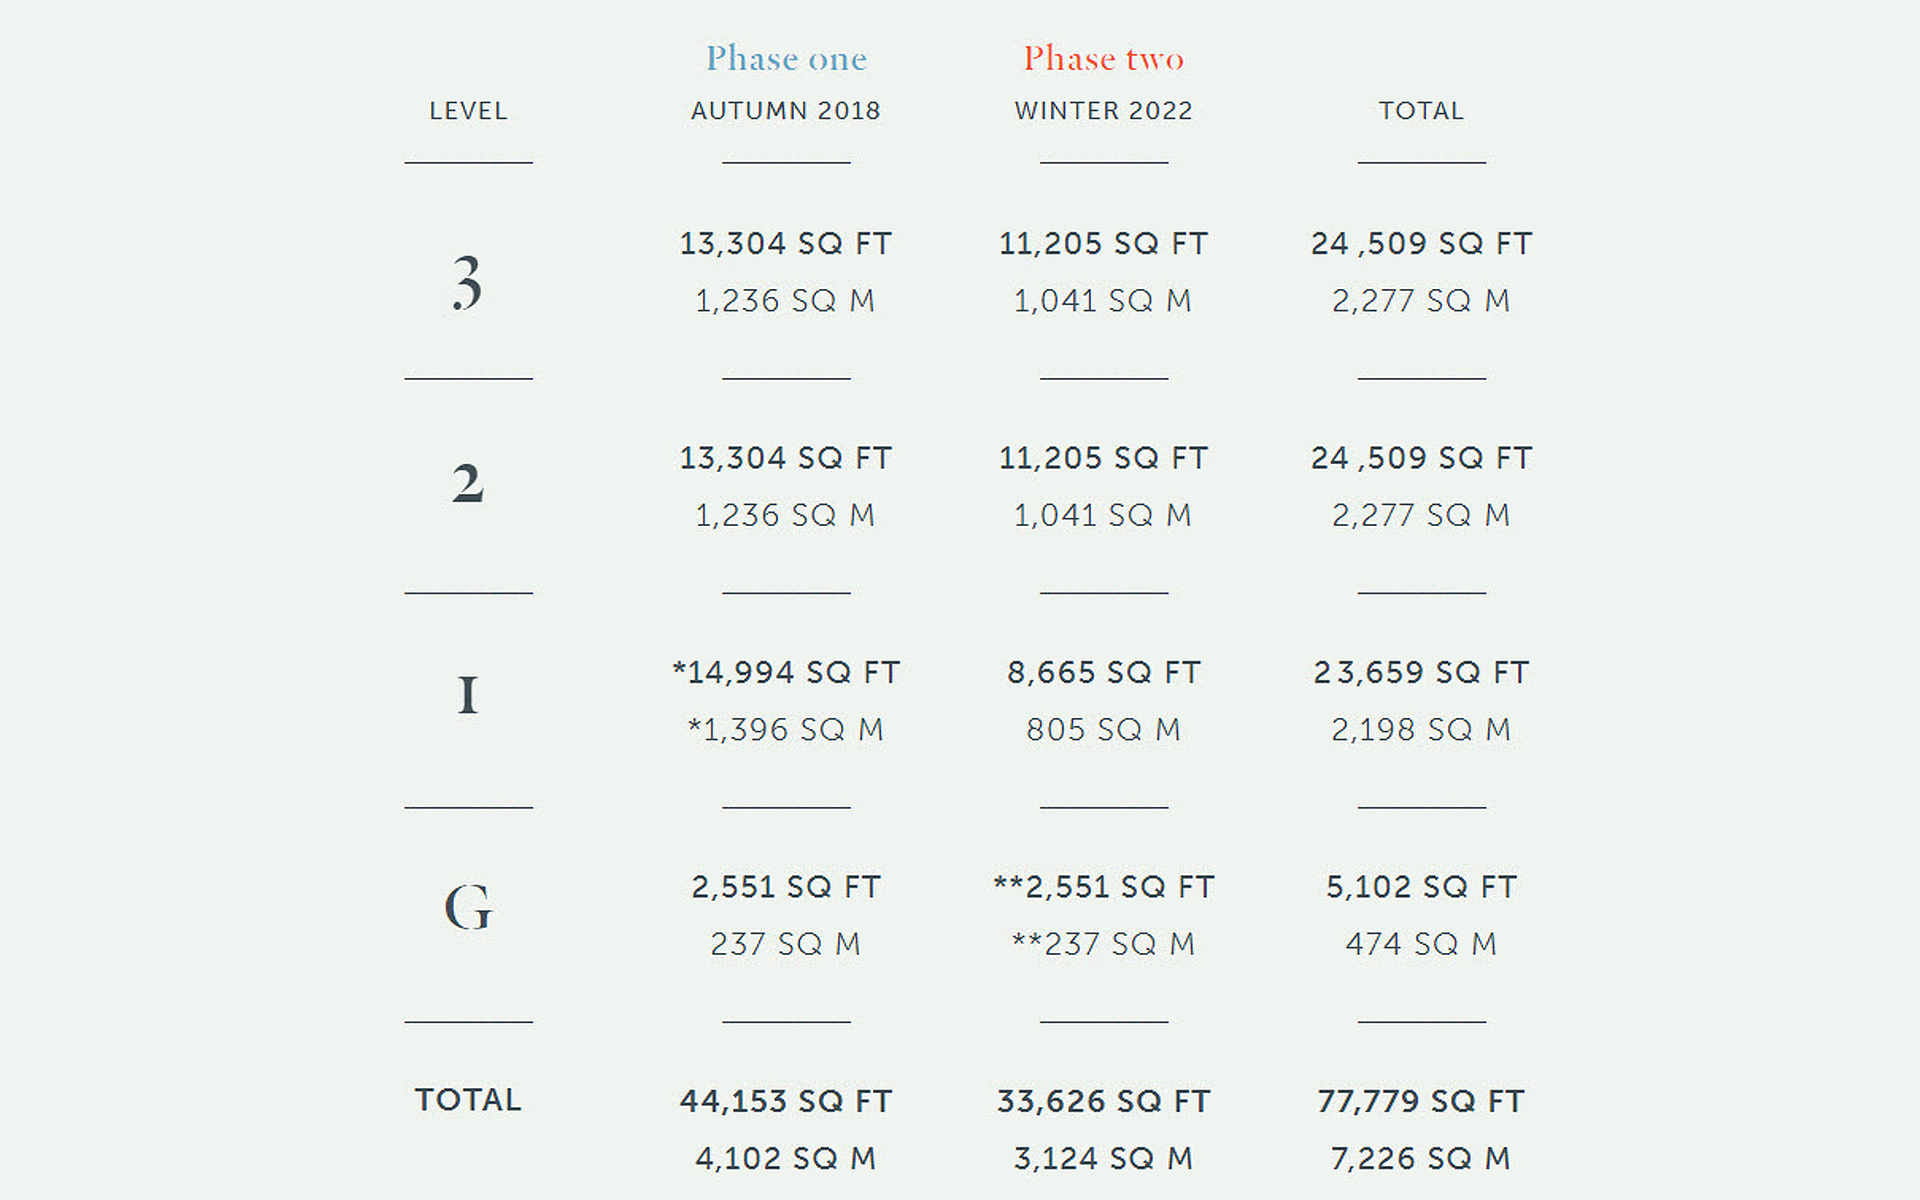The height and width of the screenshot is (1200, 1920).
Task: Select the "WINTER 2022" column label
Action: click(x=1103, y=111)
